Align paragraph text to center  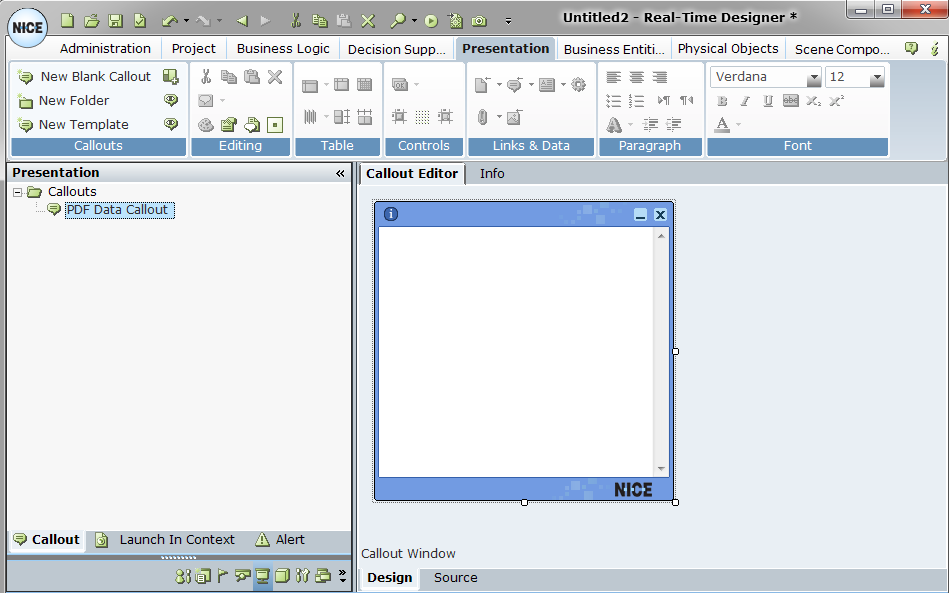(x=636, y=77)
